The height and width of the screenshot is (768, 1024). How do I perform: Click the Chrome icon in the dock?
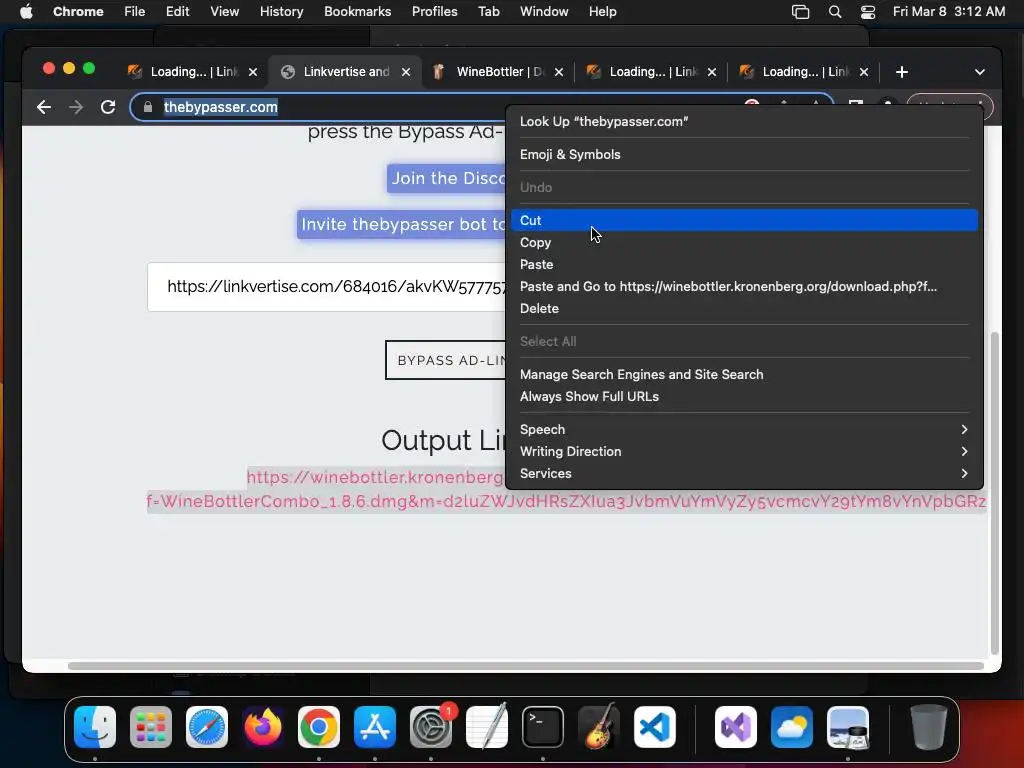[319, 727]
